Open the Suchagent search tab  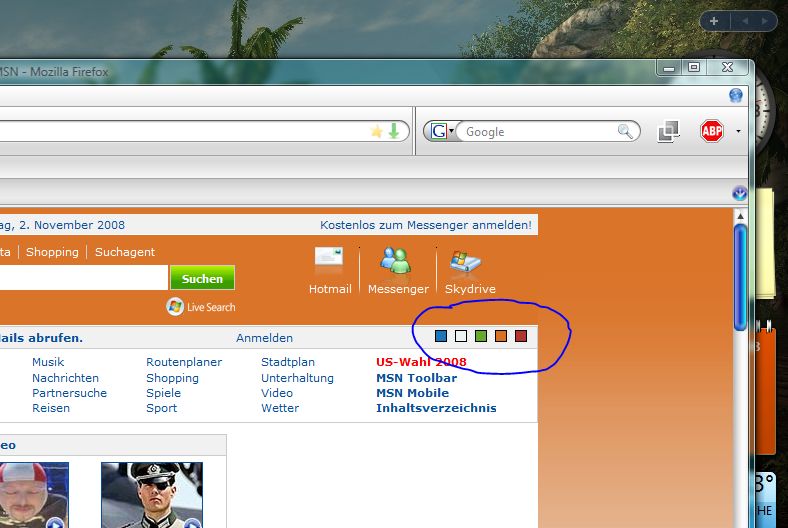(125, 252)
